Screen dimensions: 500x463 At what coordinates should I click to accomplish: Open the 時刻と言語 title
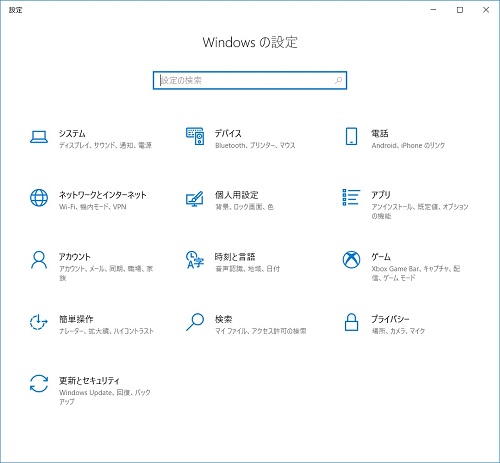pos(235,257)
